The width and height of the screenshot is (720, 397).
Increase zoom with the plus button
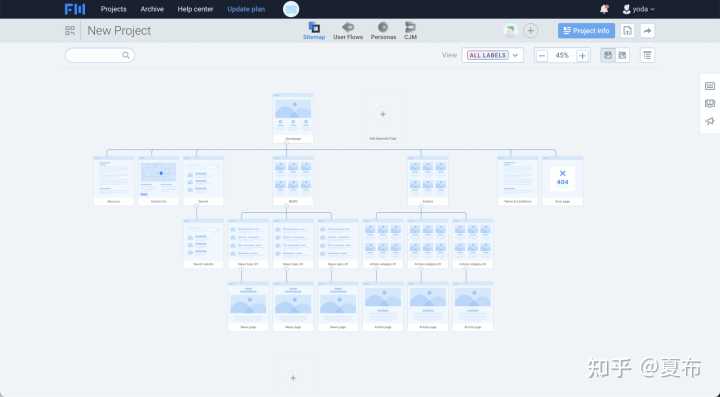pos(582,56)
